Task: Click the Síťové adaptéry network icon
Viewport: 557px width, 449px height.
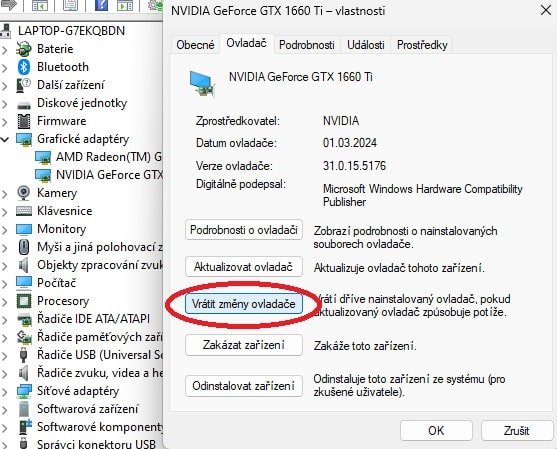Action: pos(24,391)
